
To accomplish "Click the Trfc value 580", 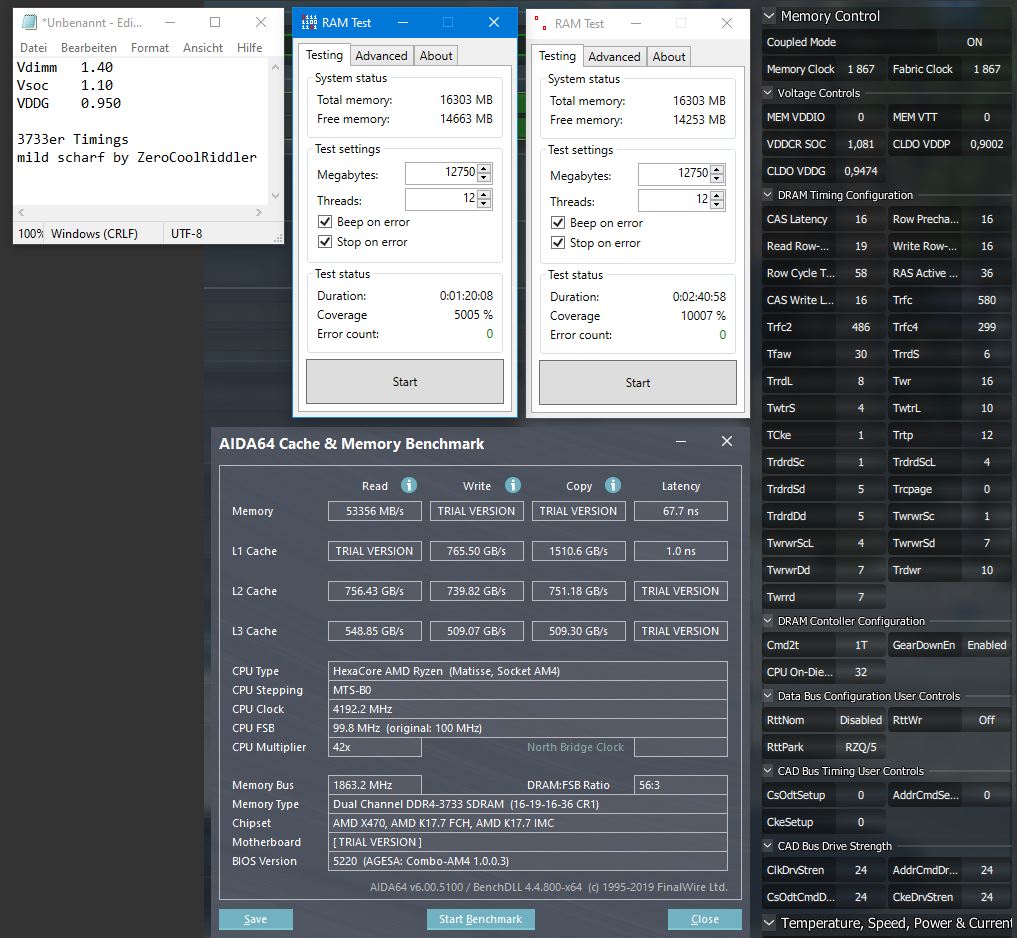I will (x=987, y=300).
